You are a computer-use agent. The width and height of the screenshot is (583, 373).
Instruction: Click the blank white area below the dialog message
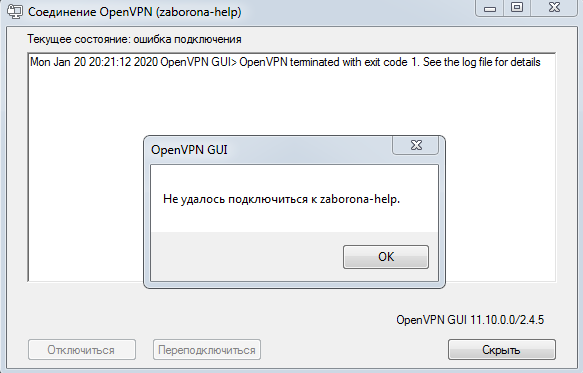(294, 220)
